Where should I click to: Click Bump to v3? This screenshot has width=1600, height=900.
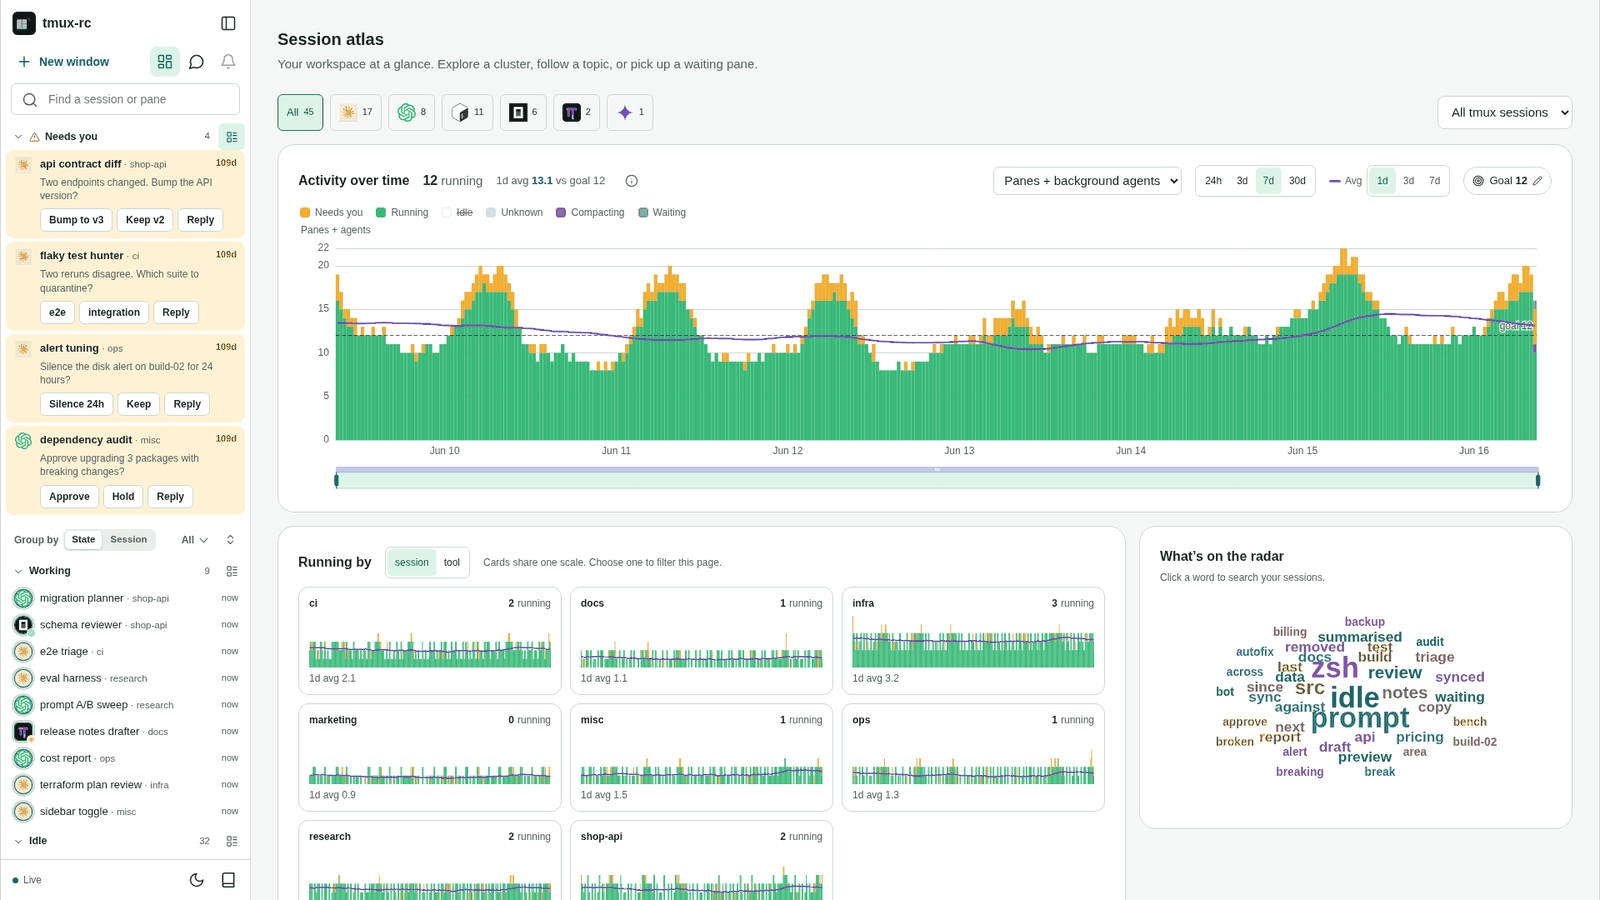point(76,220)
